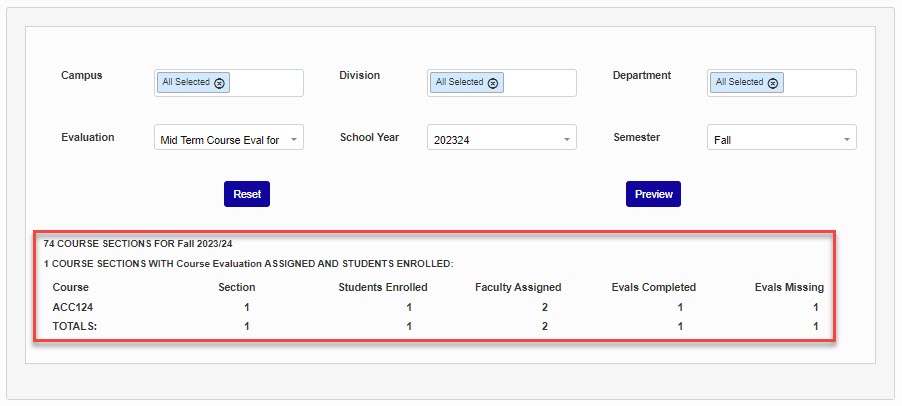Click the Section column header

[237, 287]
